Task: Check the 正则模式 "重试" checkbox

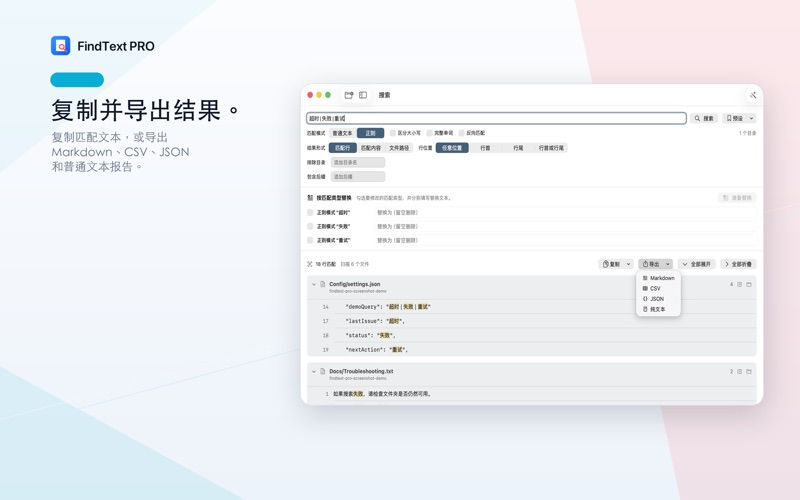Action: point(310,240)
